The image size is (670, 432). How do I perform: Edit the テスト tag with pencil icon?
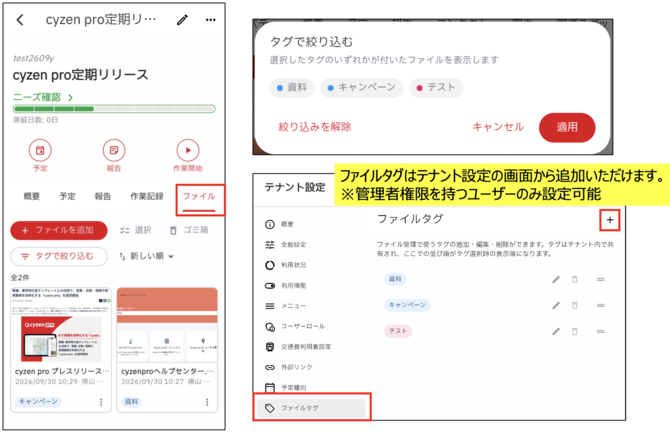click(556, 332)
